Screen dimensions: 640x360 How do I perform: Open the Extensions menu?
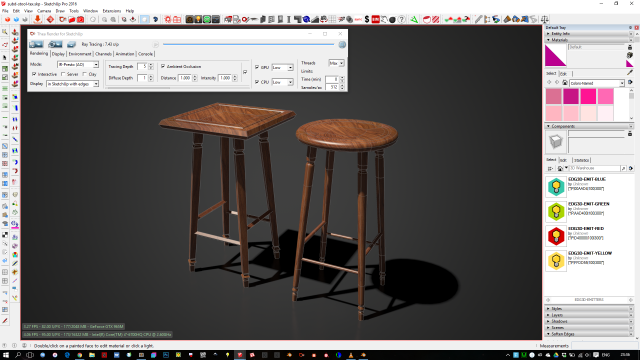click(x=111, y=11)
